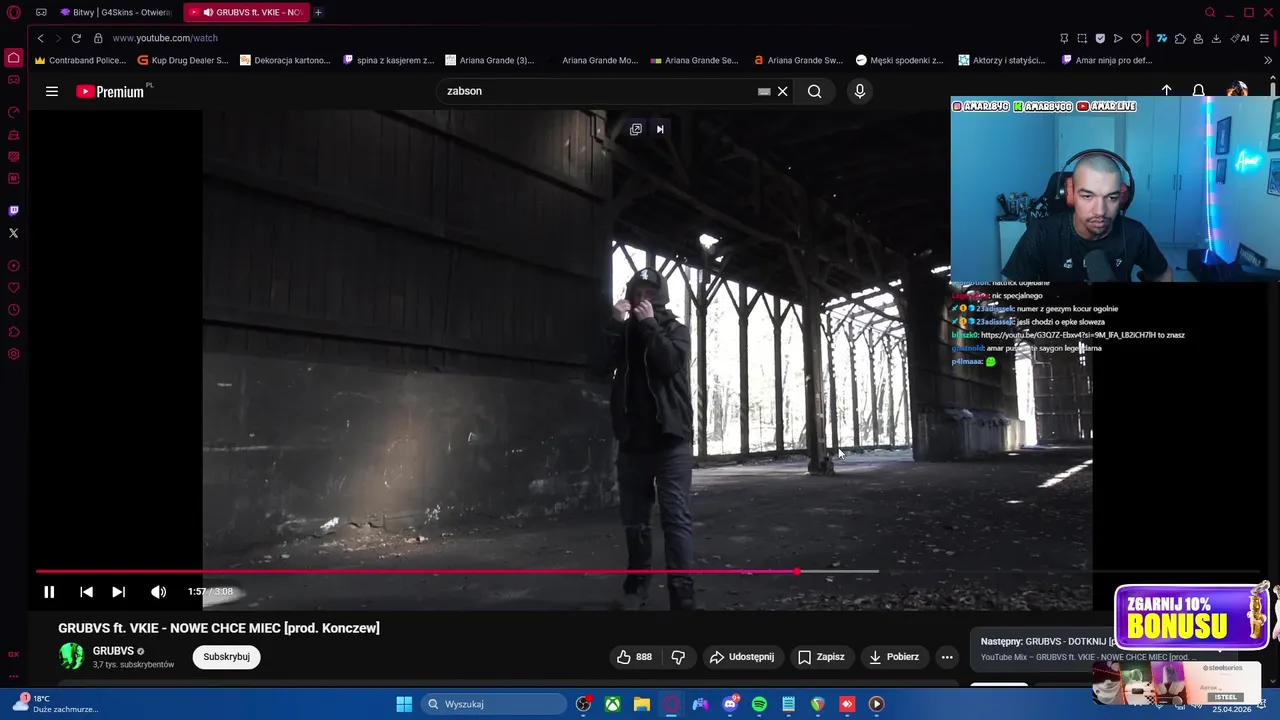
Task: Reload the YouTube page
Action: [x=76, y=38]
